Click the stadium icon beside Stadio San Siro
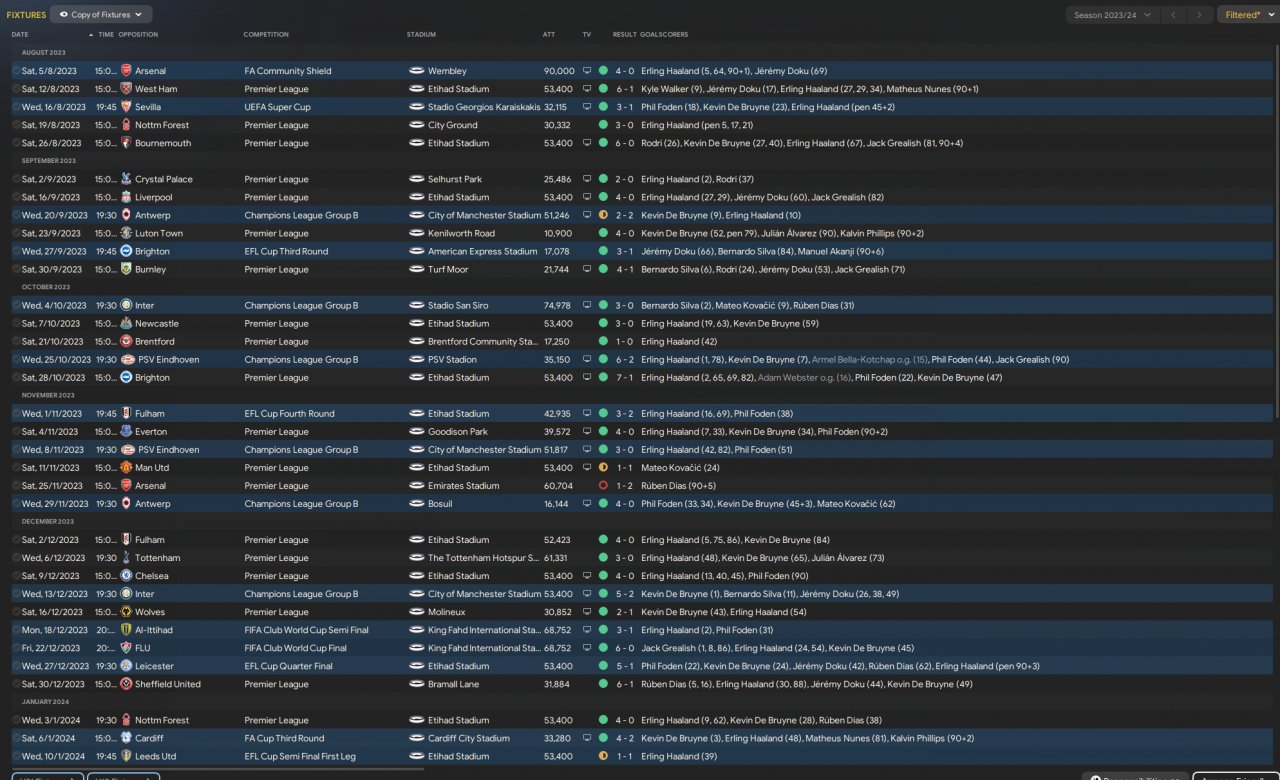1280x780 pixels. pos(417,305)
